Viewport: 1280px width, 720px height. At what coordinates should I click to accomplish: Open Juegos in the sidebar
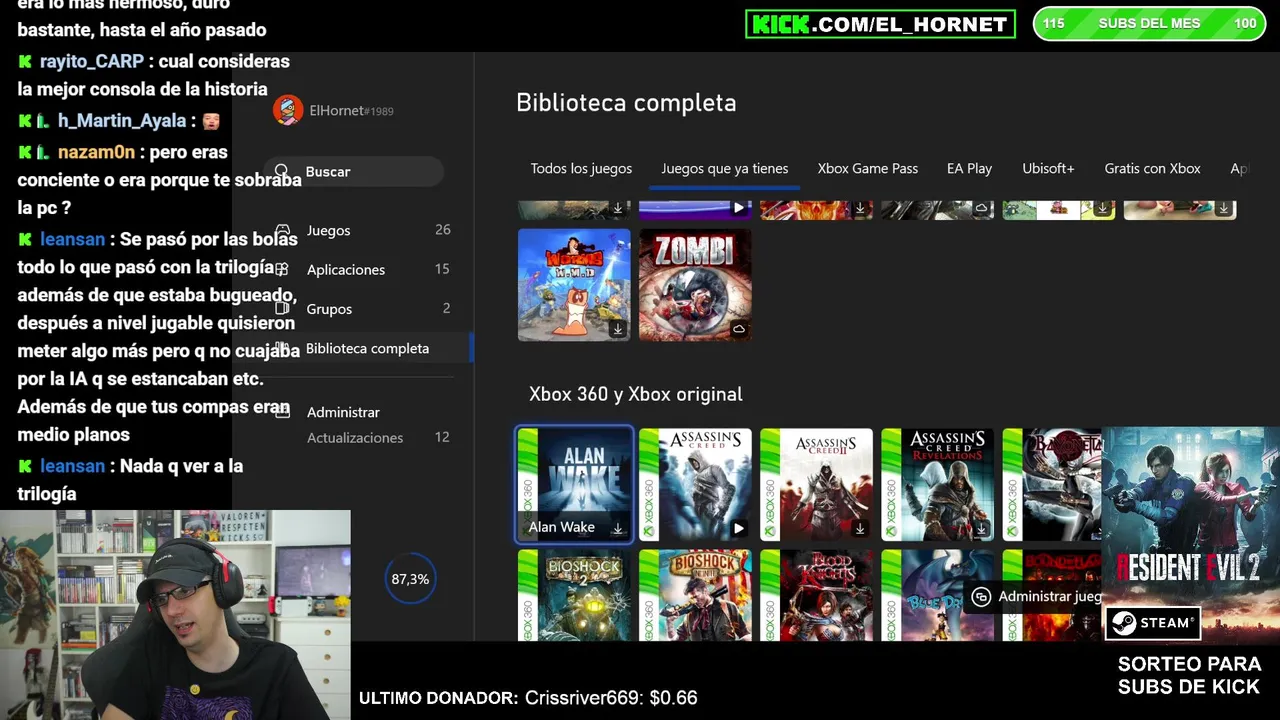(x=362, y=230)
